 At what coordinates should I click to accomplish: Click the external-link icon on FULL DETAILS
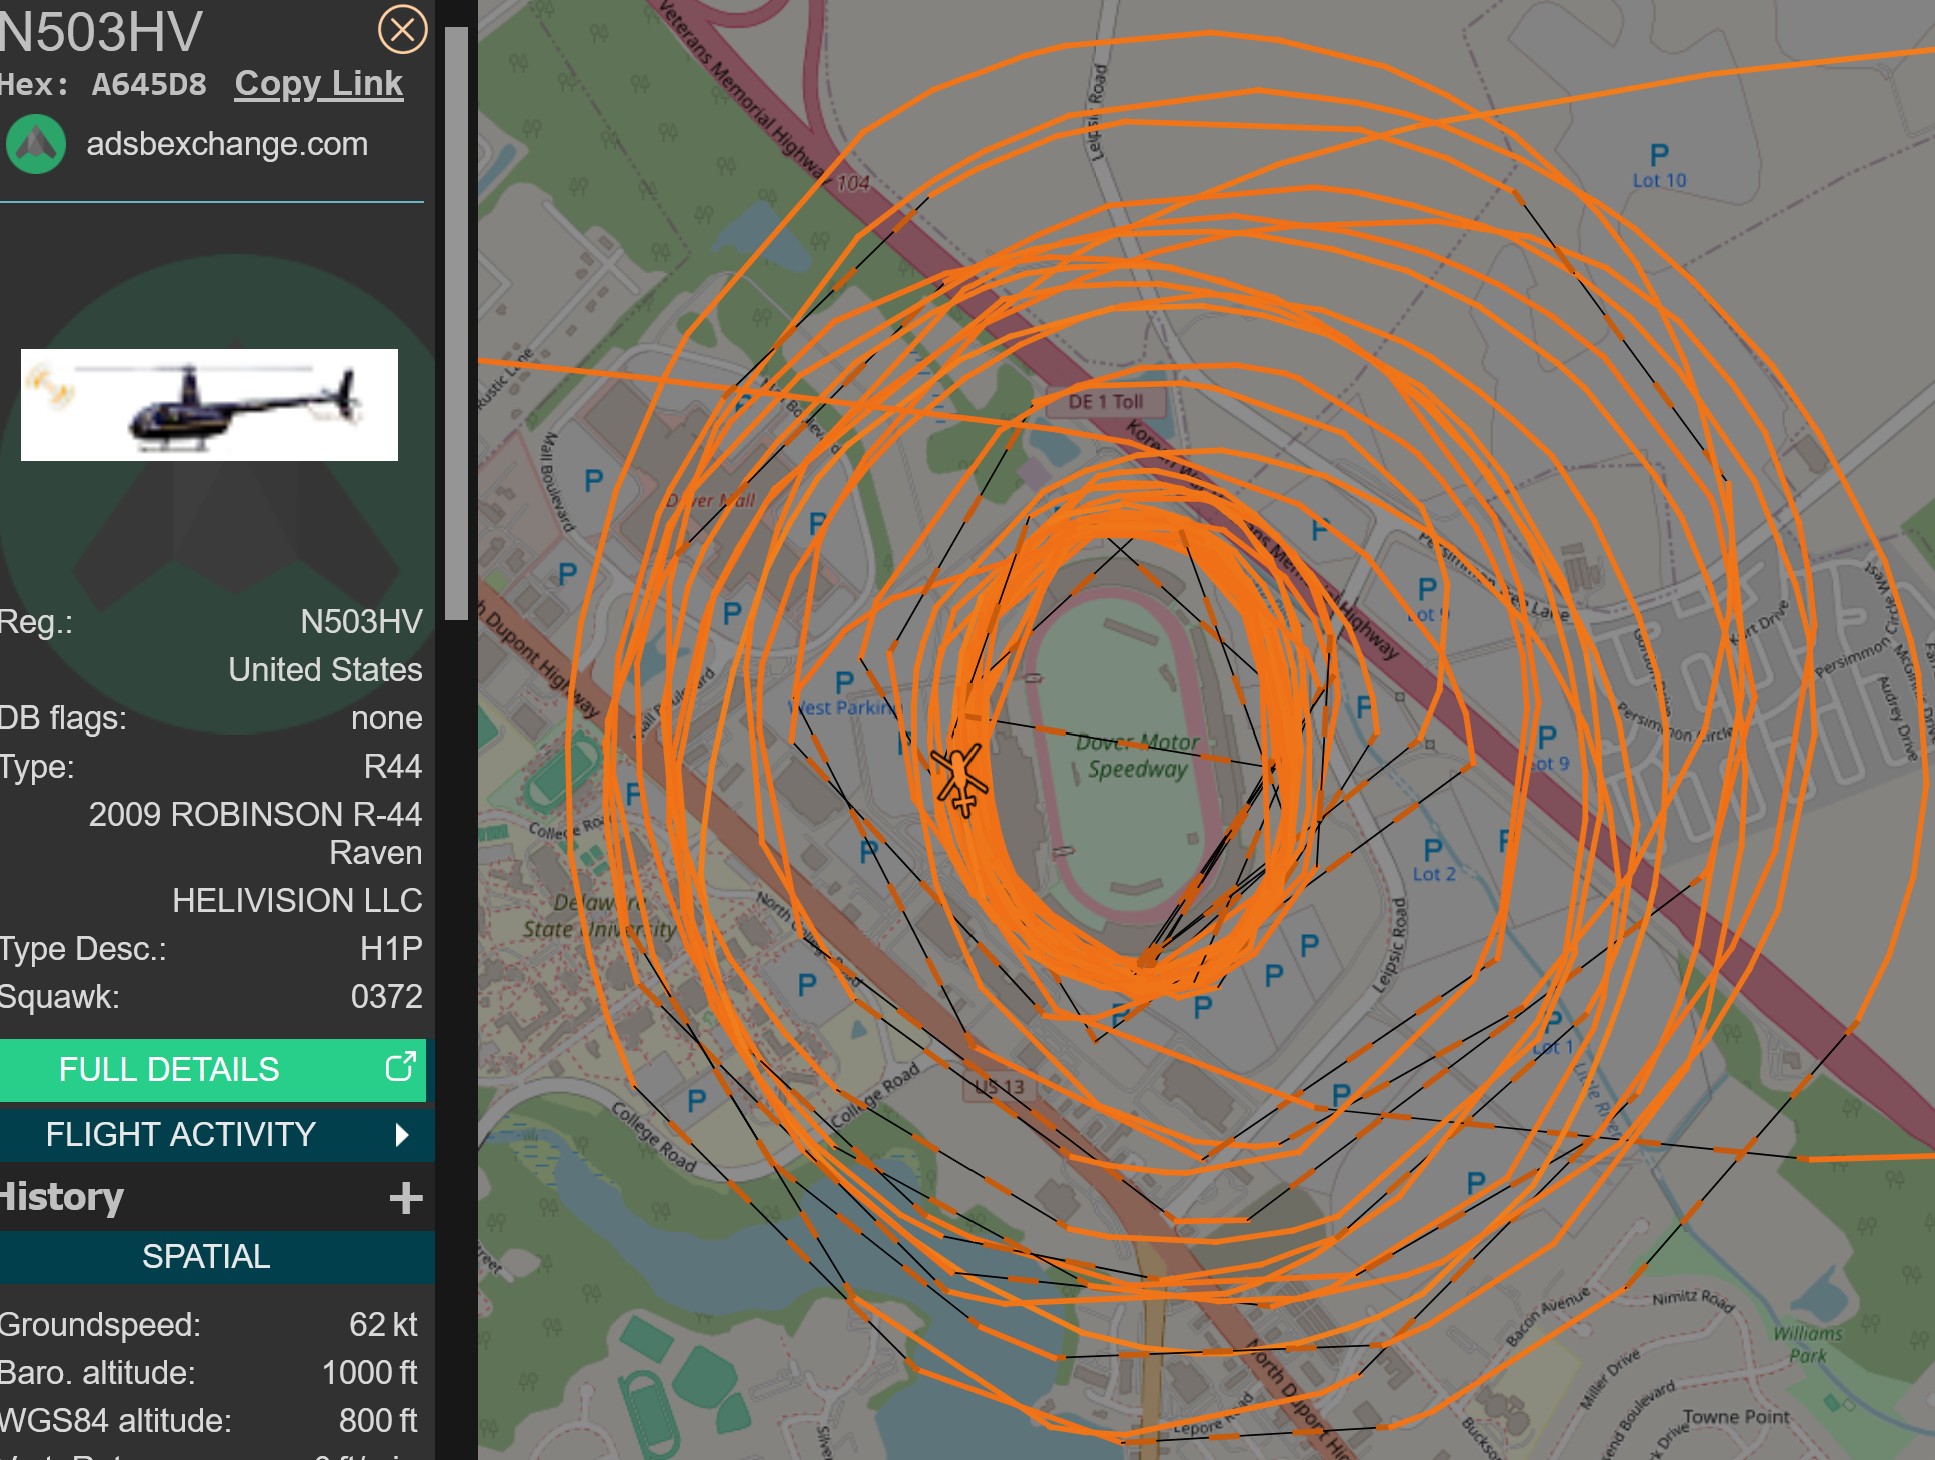tap(400, 1067)
